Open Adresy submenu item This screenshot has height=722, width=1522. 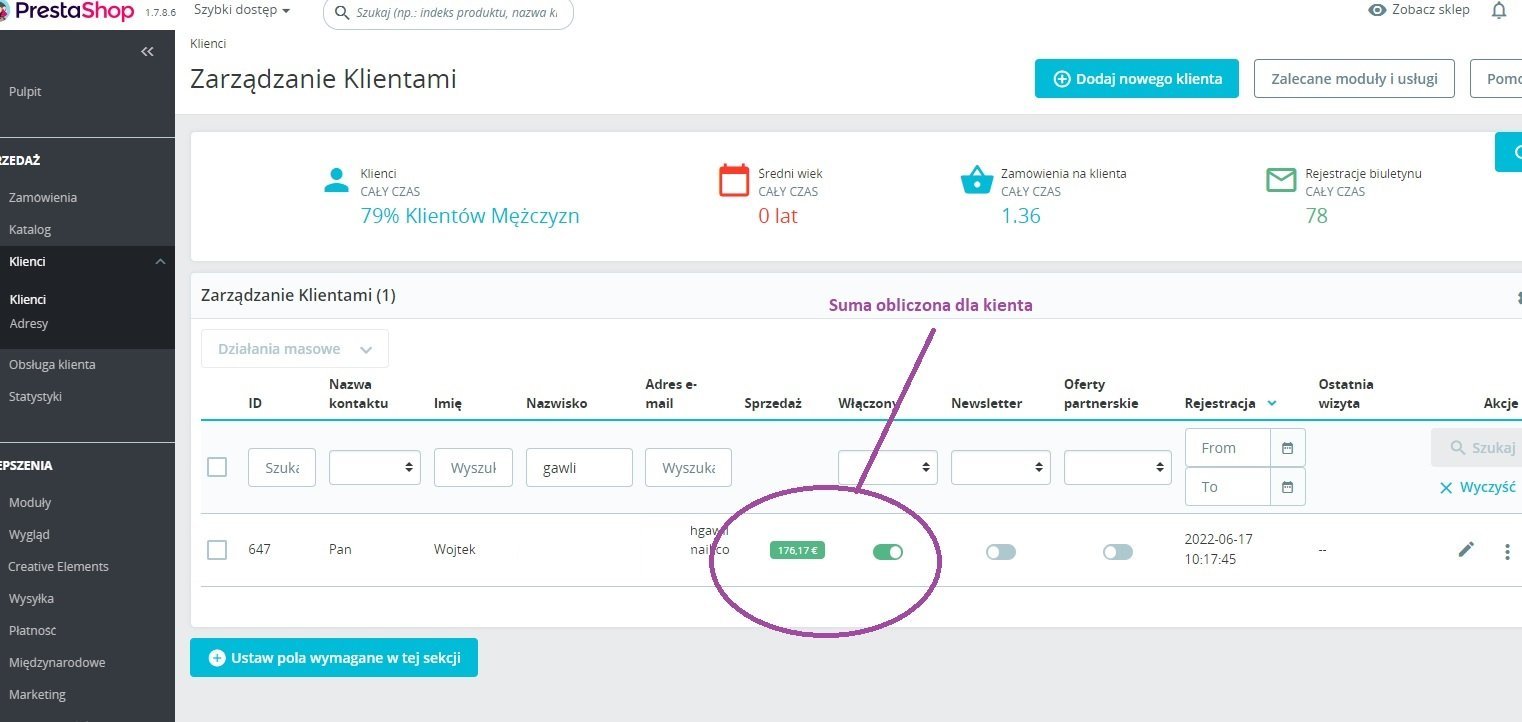pyautogui.click(x=29, y=324)
